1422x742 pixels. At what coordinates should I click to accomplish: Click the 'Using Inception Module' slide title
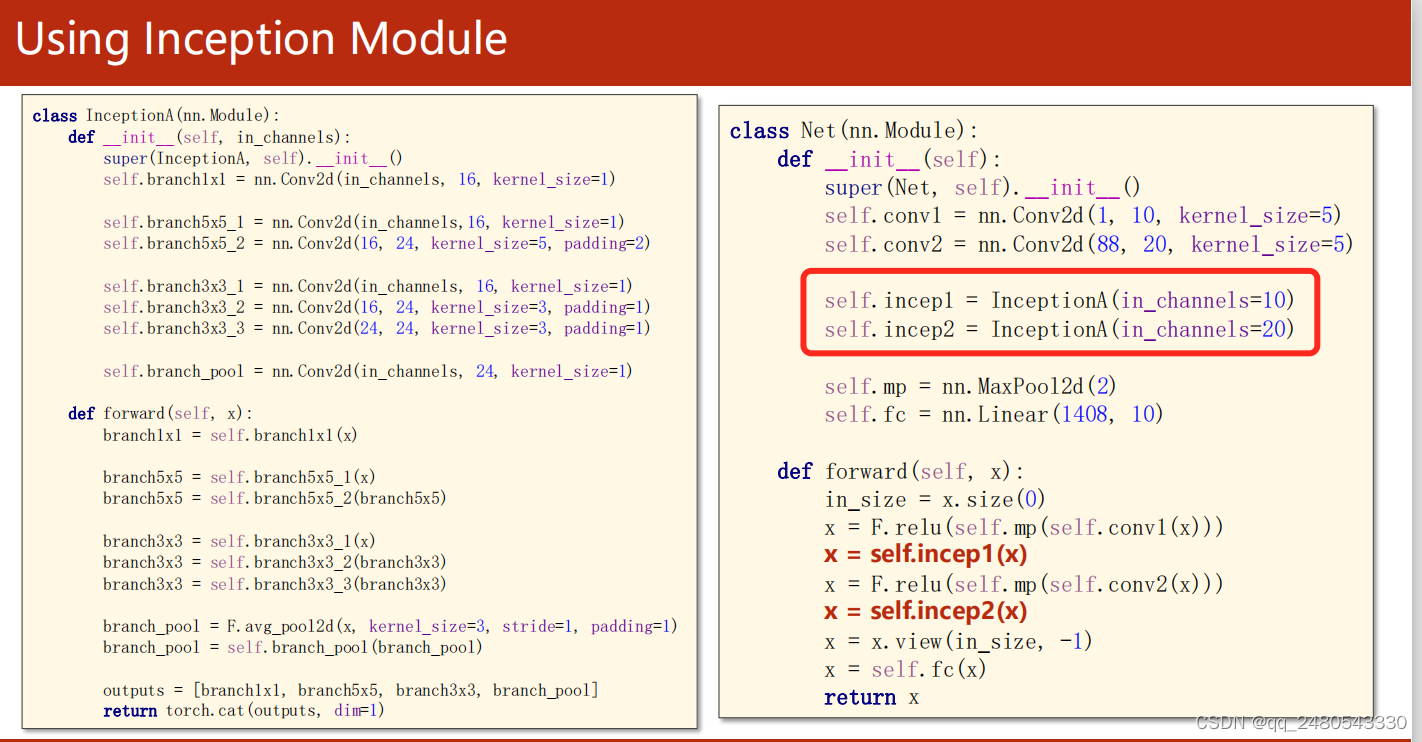pyautogui.click(x=261, y=39)
